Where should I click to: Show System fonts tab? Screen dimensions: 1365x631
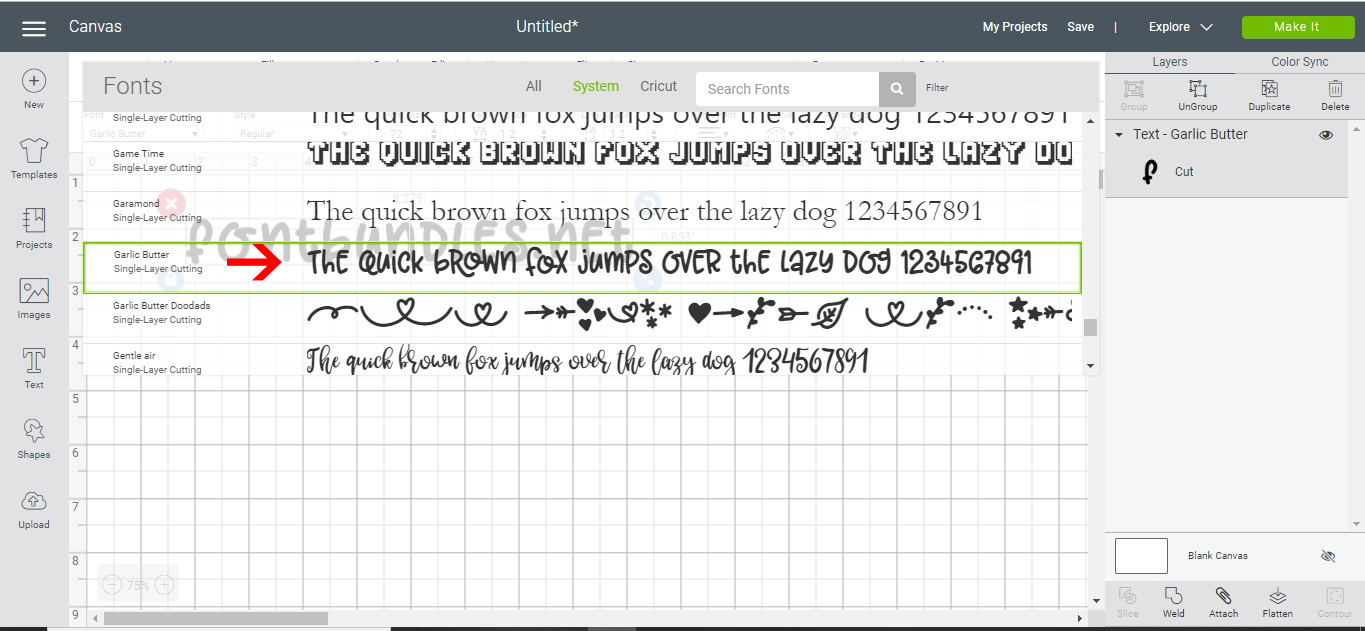click(596, 87)
